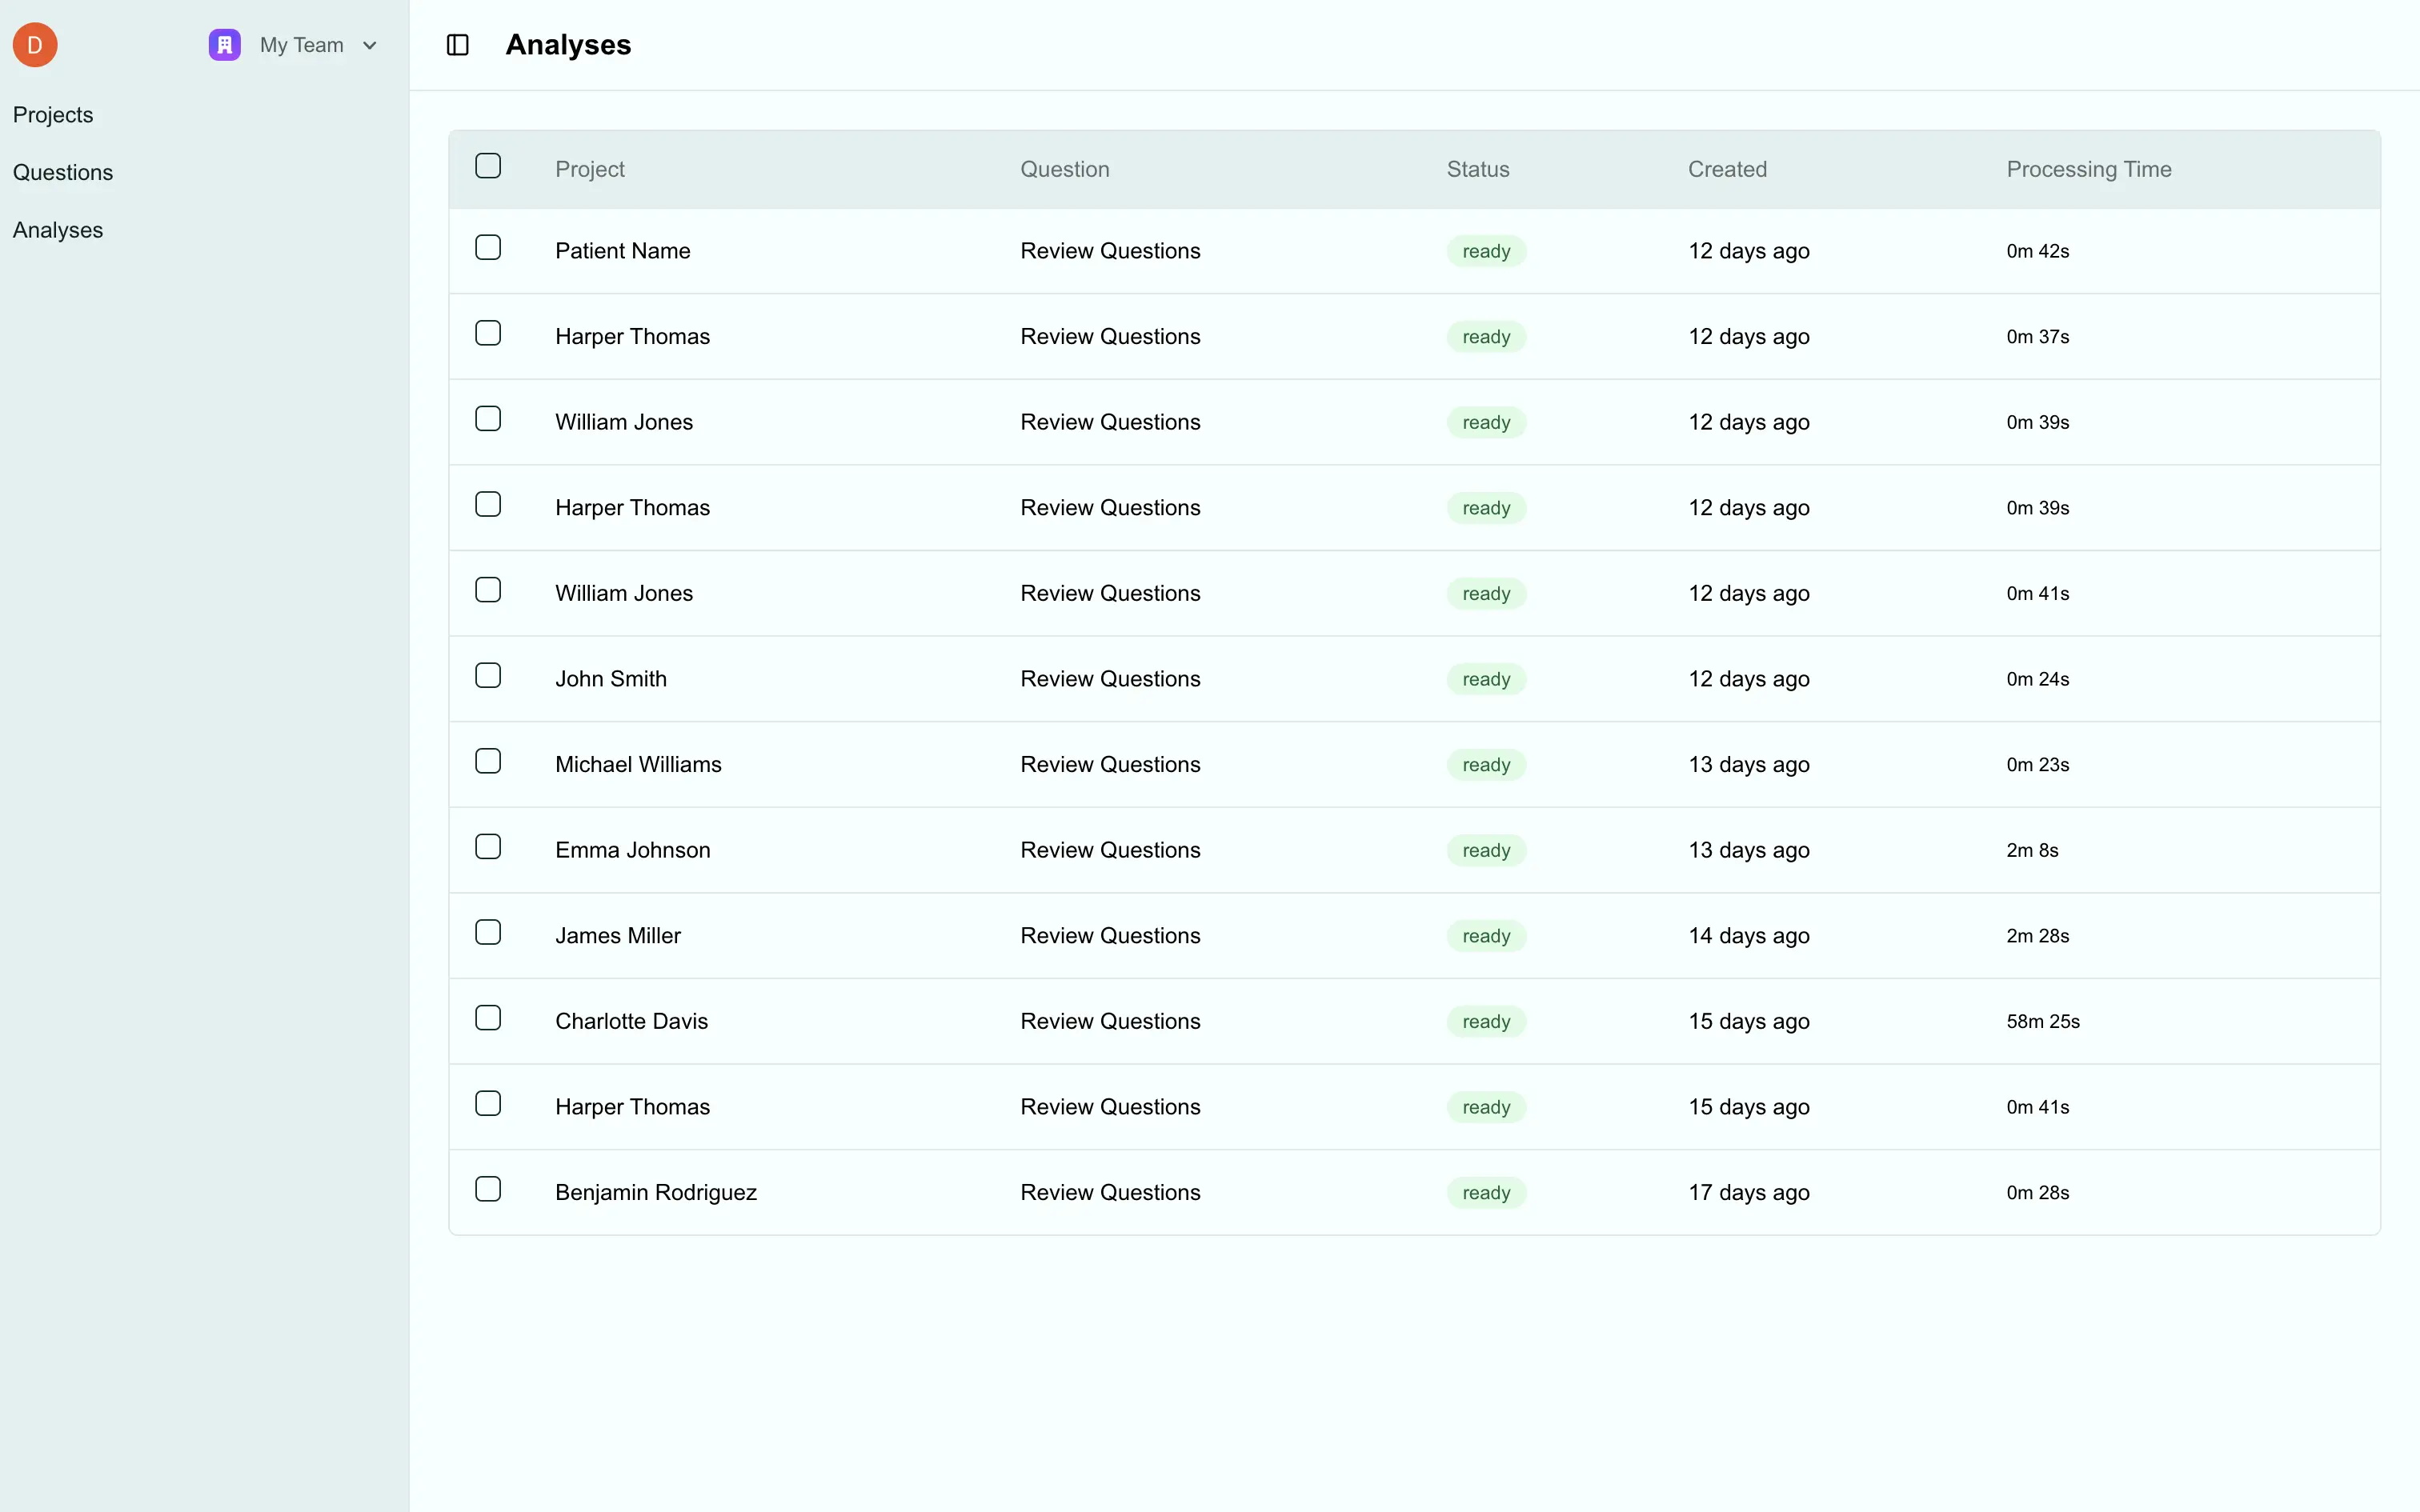
Task: Select the Analyses sidebar entry
Action: 58,229
